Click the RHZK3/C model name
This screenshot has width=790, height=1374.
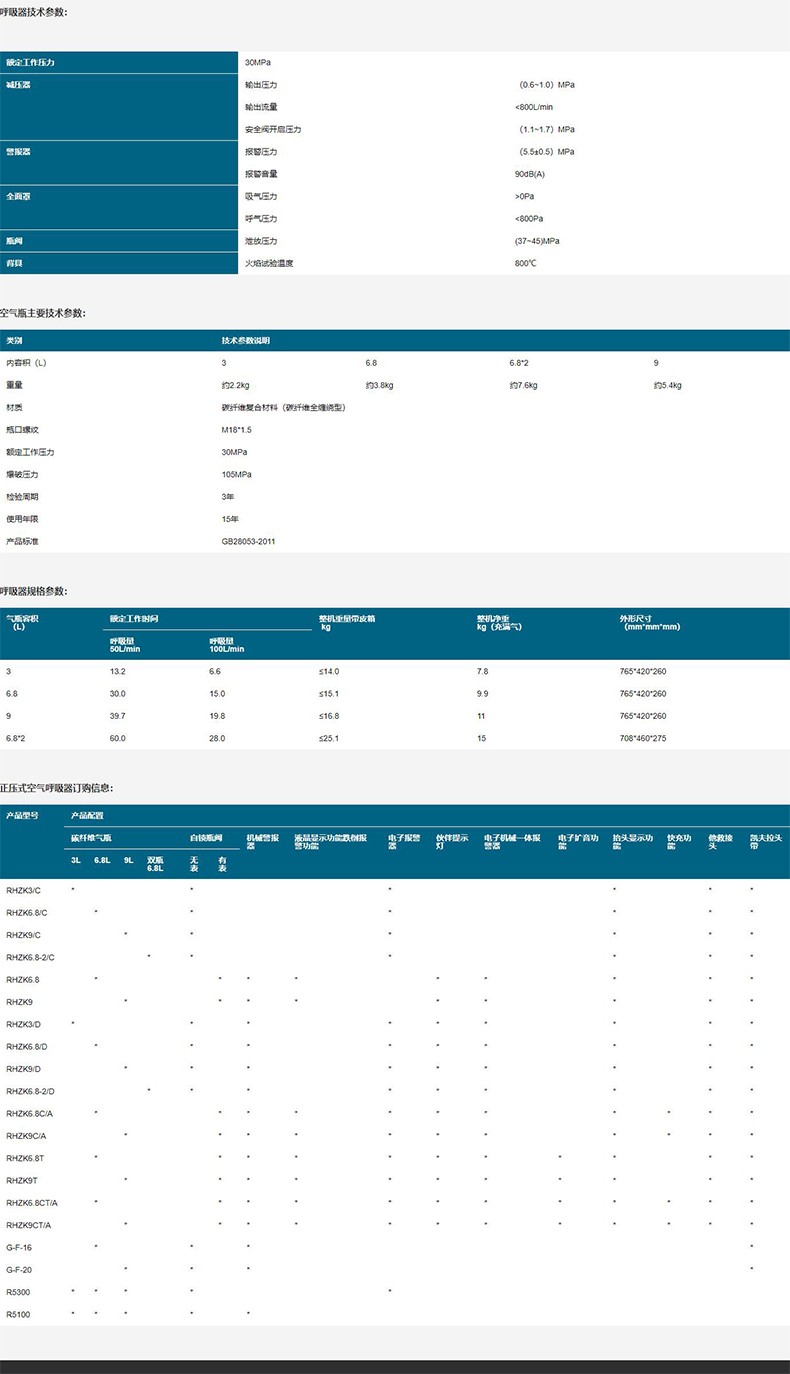[x=24, y=890]
